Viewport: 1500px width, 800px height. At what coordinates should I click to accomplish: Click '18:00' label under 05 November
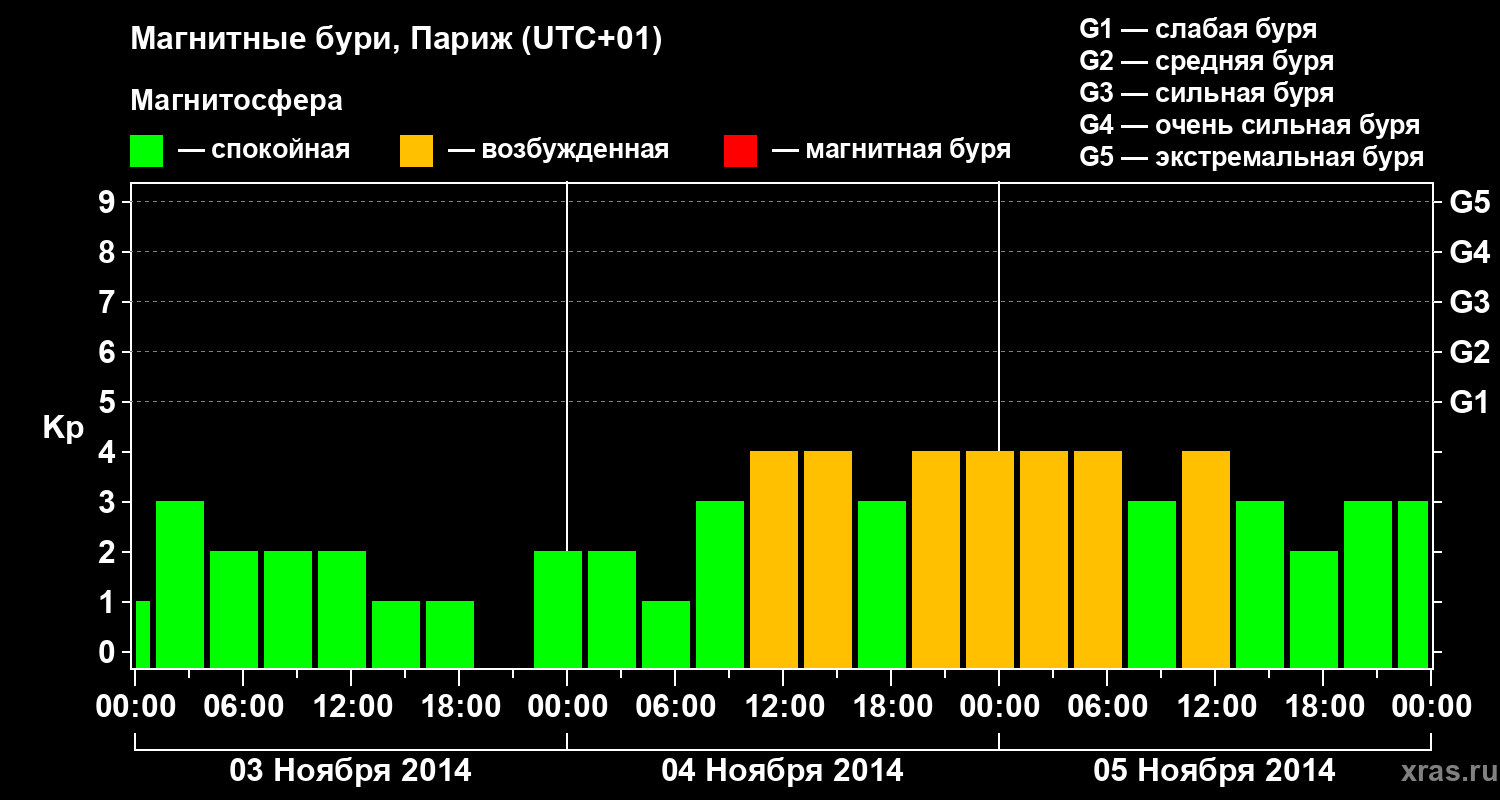(1323, 707)
